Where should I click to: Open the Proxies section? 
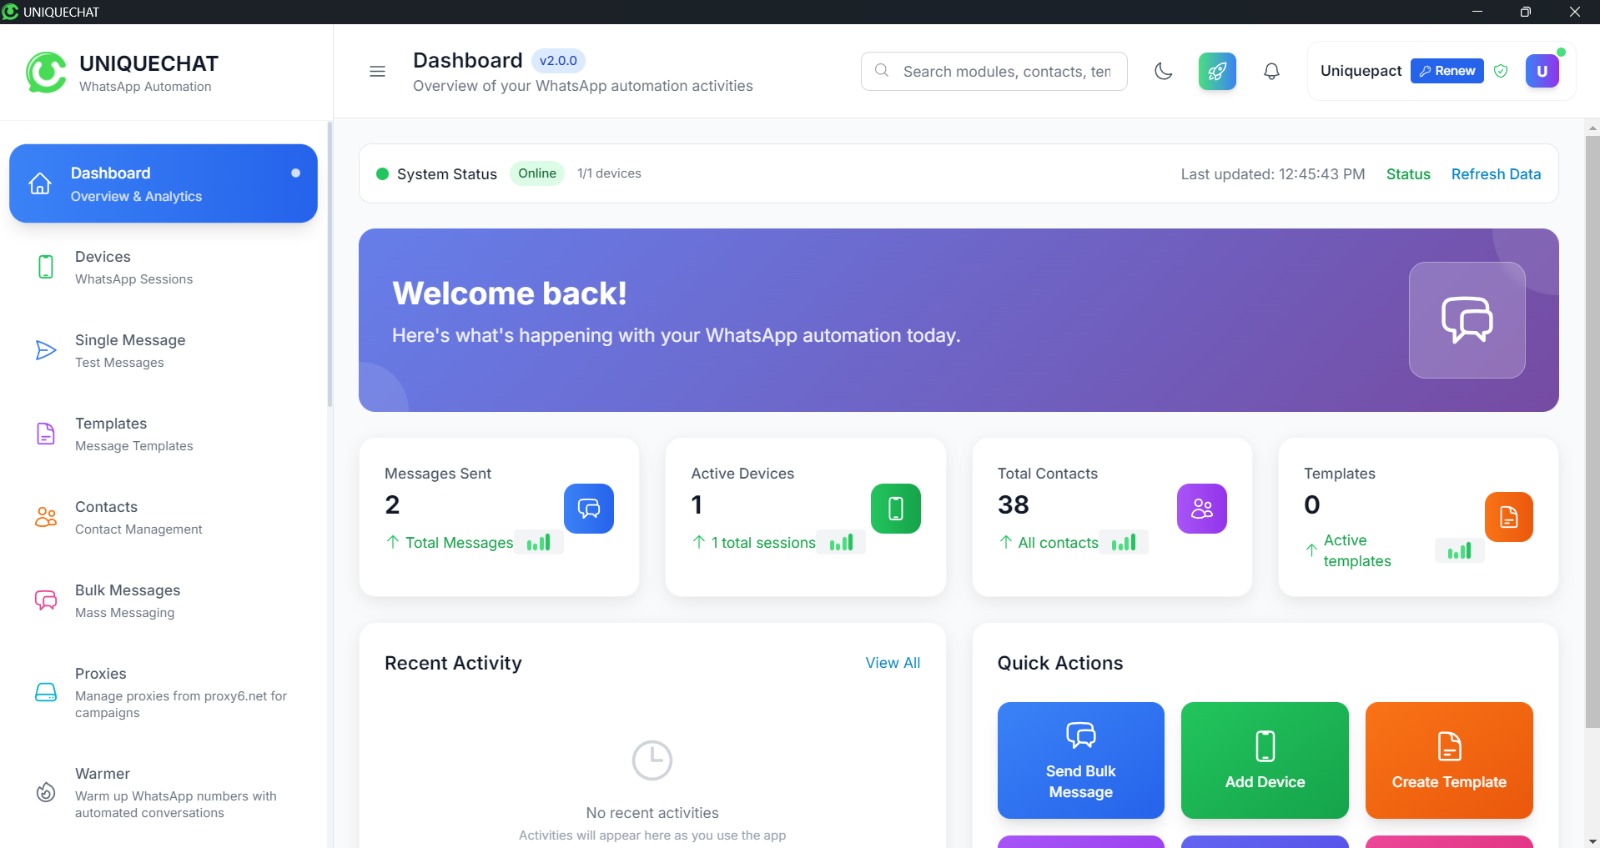point(163,692)
